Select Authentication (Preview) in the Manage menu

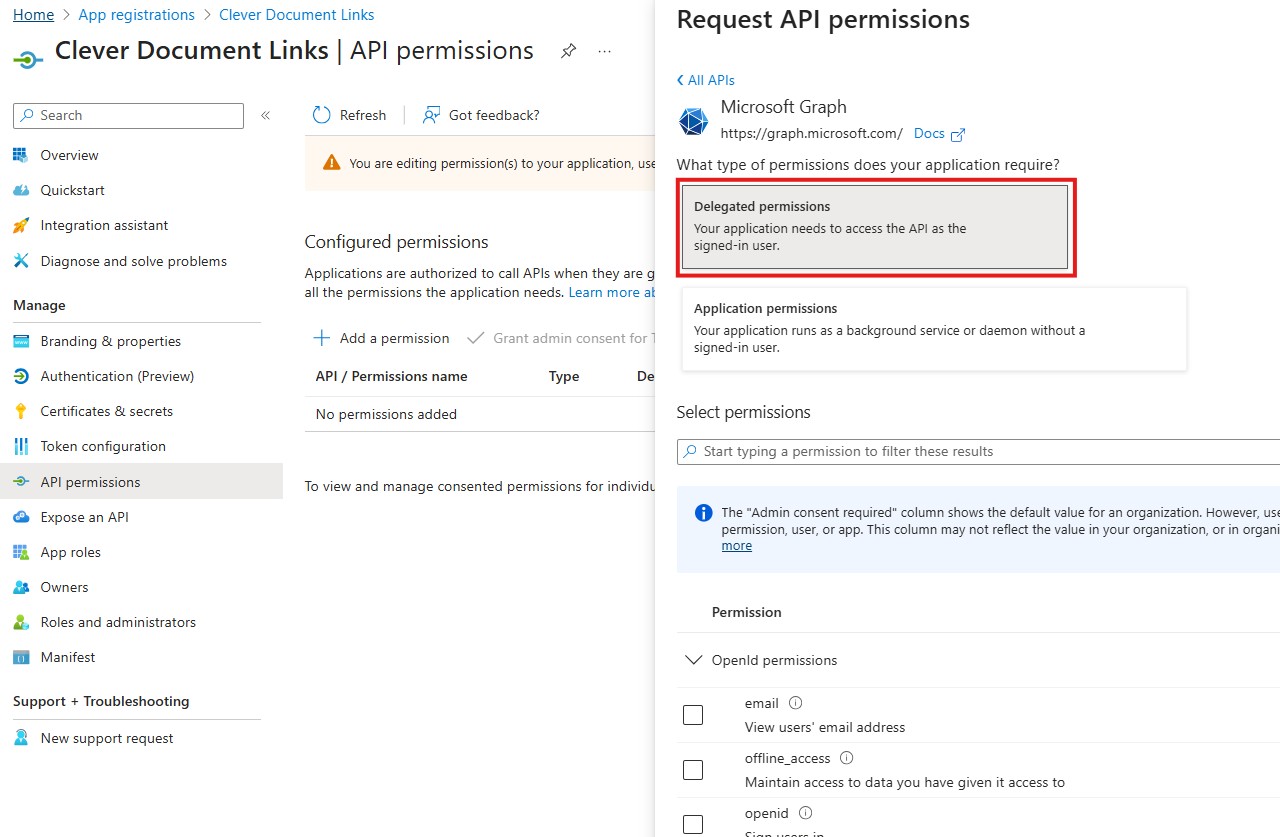click(119, 376)
